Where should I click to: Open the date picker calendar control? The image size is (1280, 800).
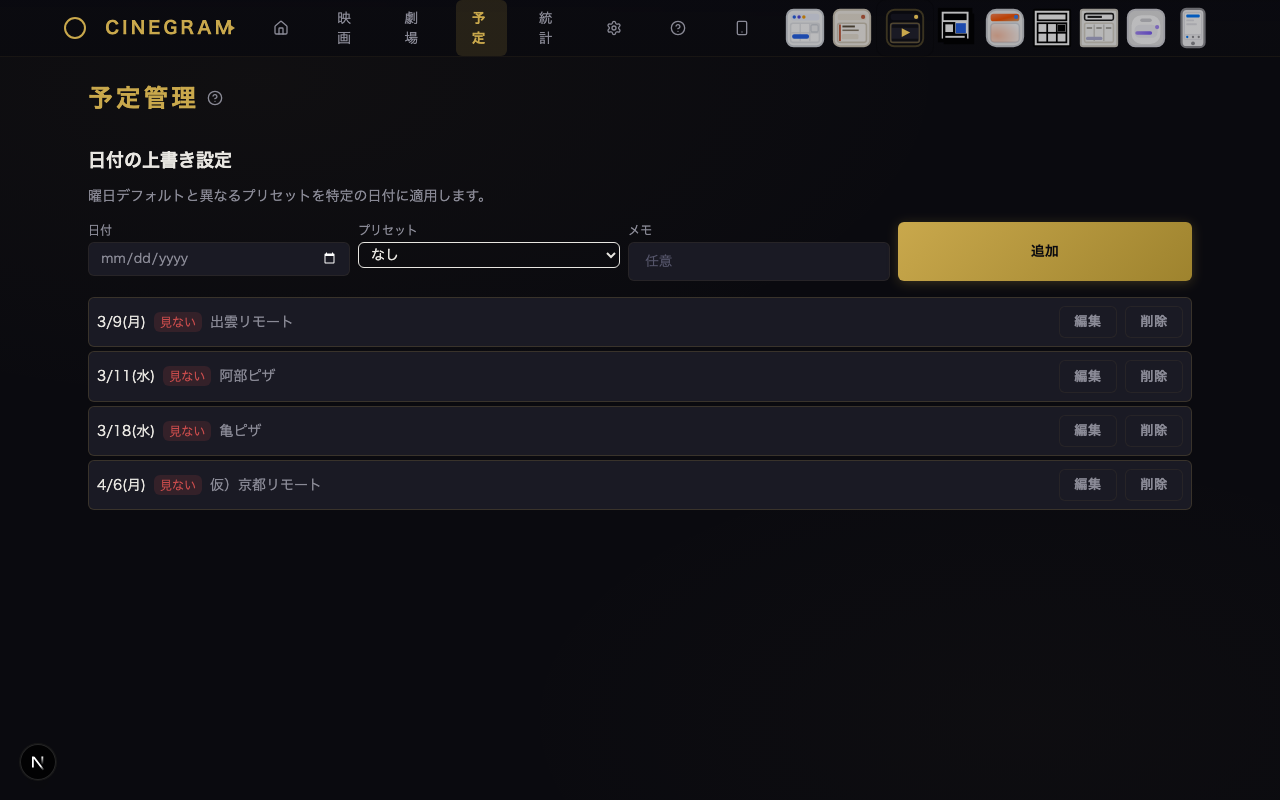(x=330, y=258)
